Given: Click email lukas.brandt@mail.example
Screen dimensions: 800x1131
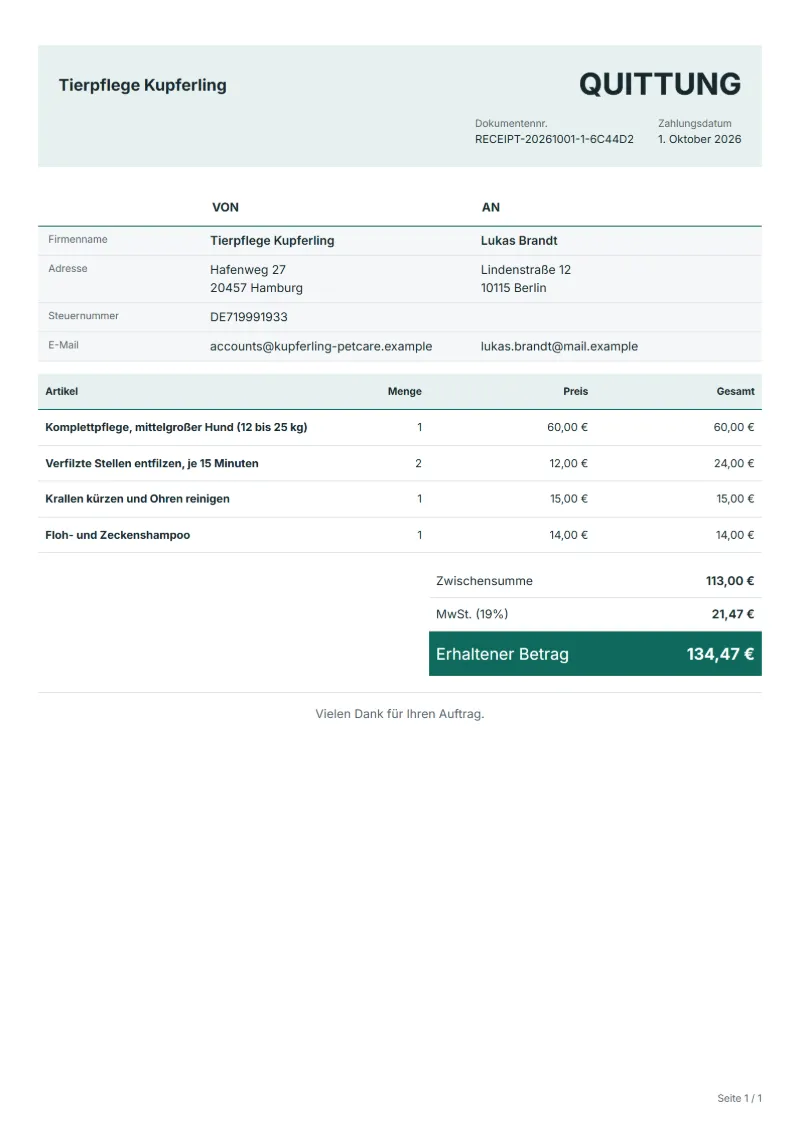Looking at the screenshot, I should (x=559, y=346).
